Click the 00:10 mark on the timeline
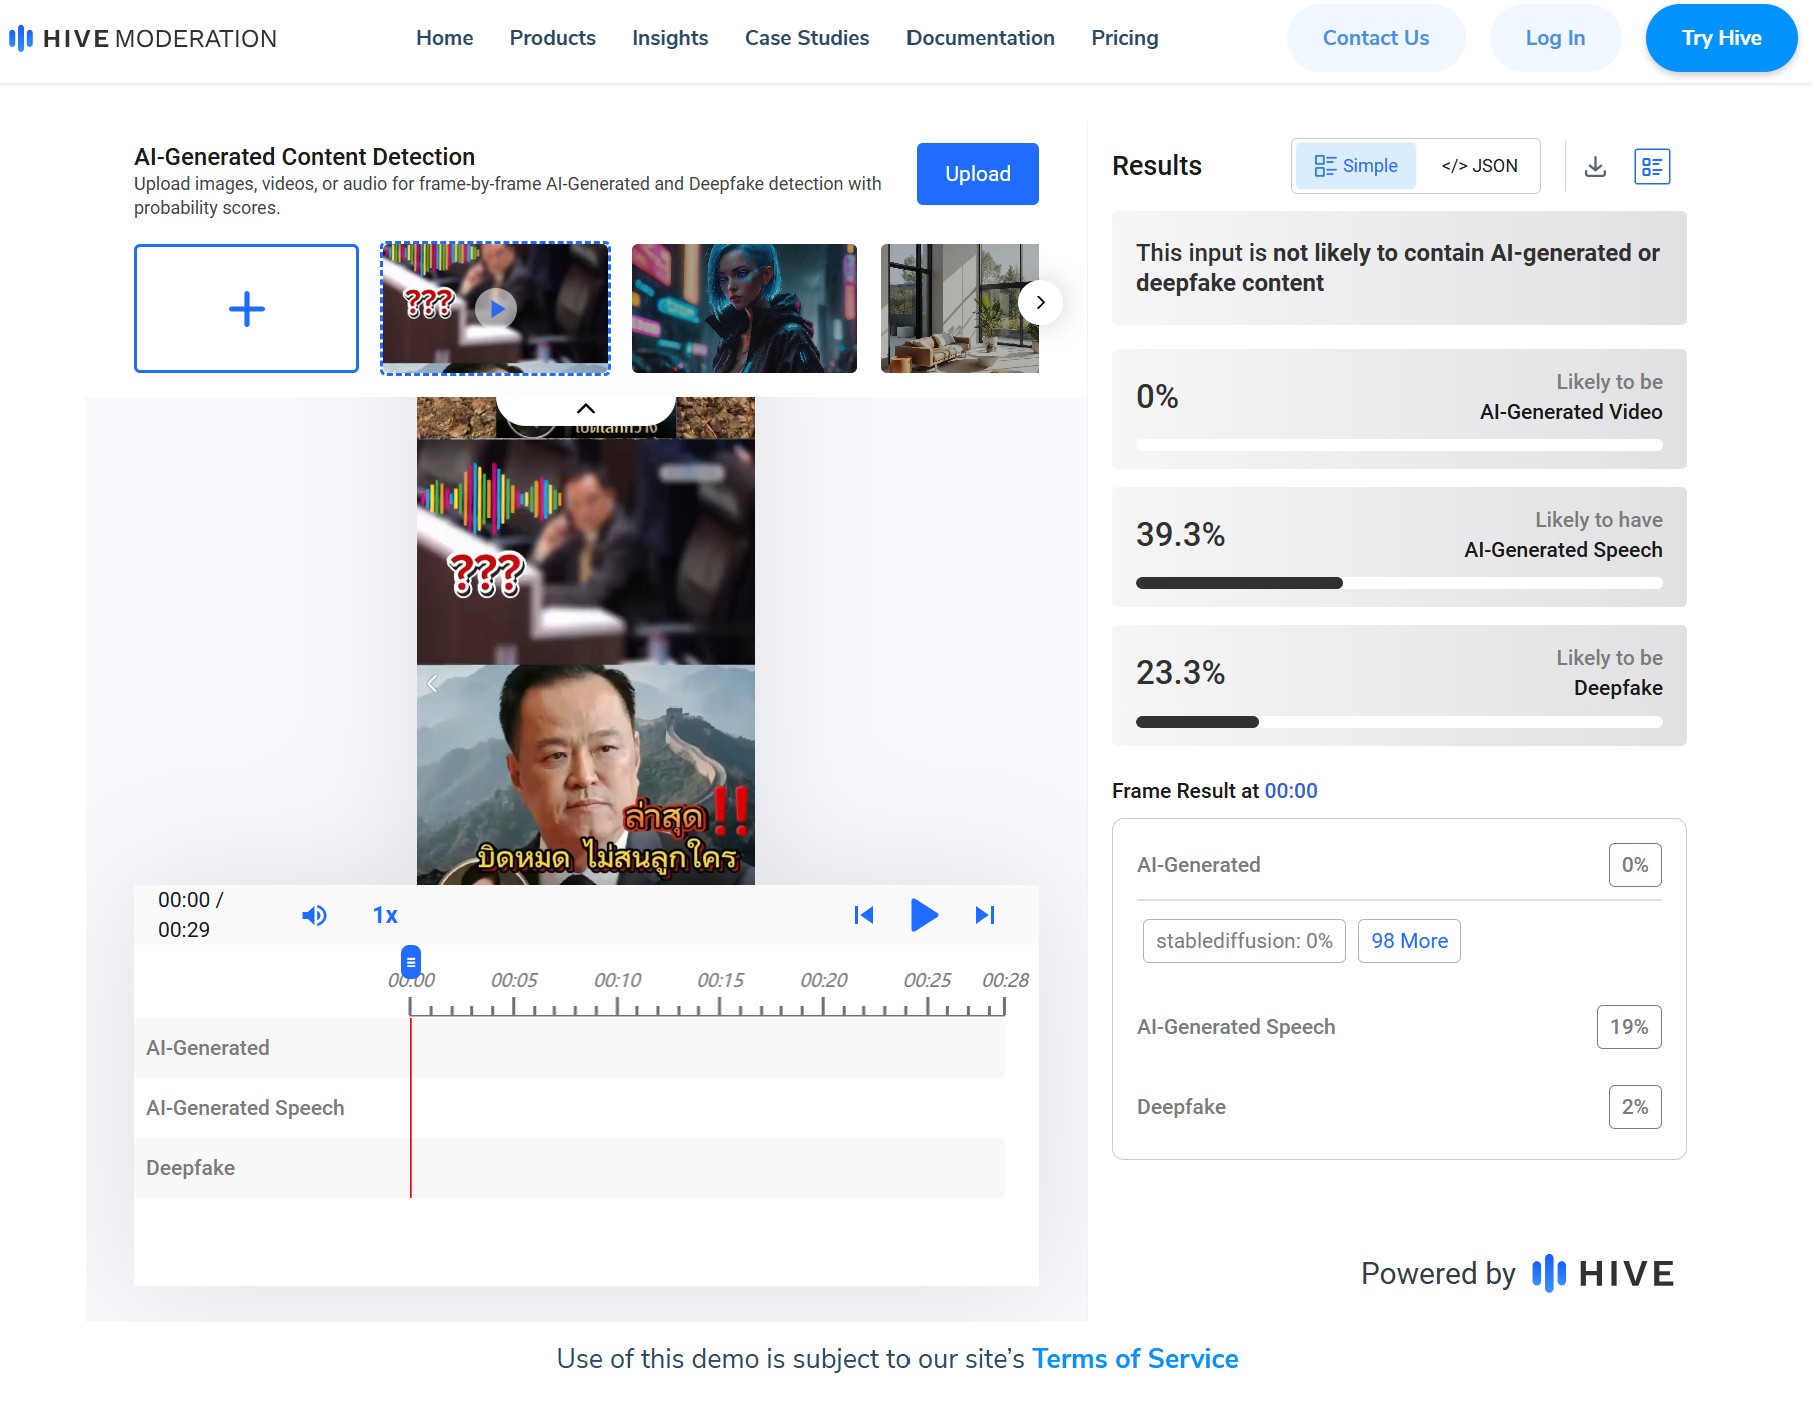The width and height of the screenshot is (1812, 1408). [617, 981]
